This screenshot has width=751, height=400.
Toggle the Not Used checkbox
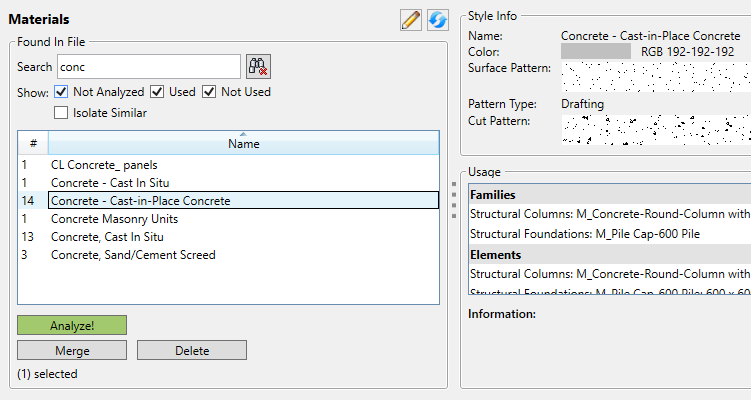209,91
